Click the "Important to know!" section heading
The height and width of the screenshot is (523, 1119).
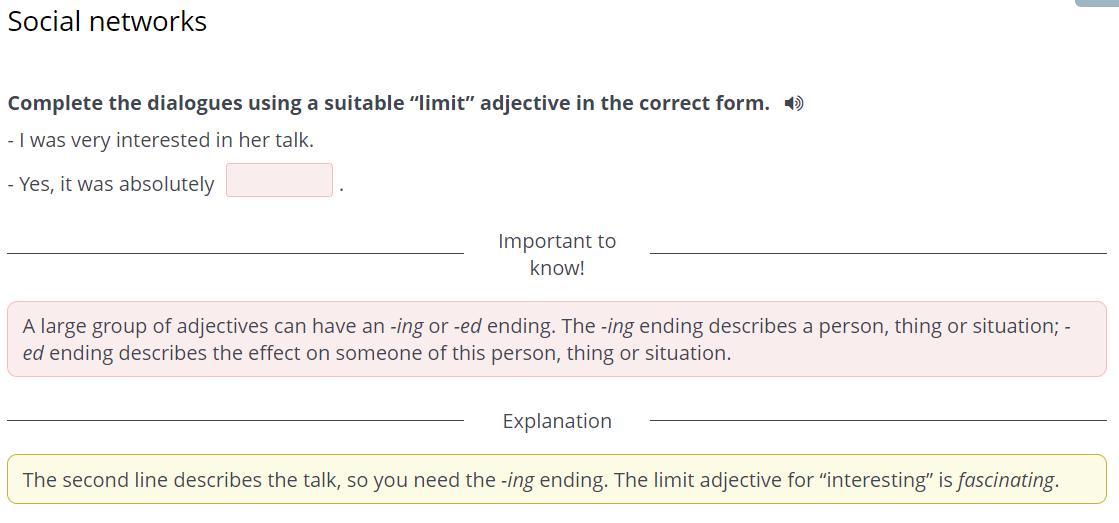click(557, 255)
